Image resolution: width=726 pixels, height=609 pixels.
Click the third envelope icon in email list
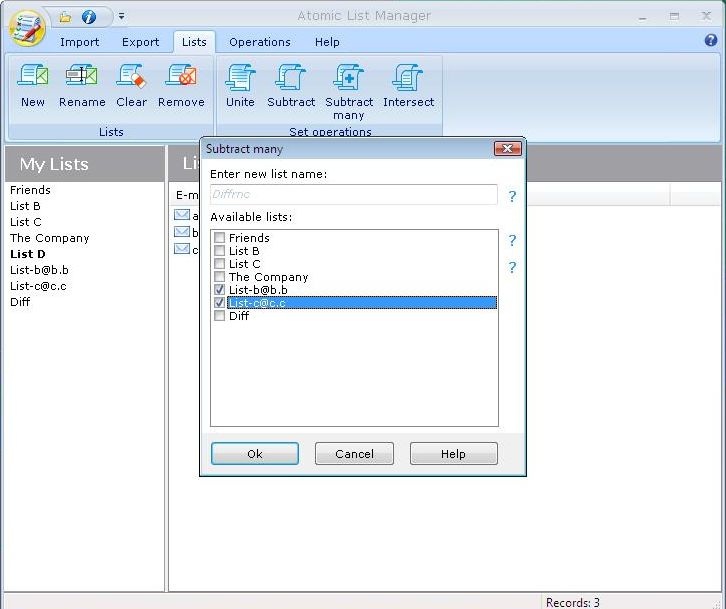tap(182, 249)
